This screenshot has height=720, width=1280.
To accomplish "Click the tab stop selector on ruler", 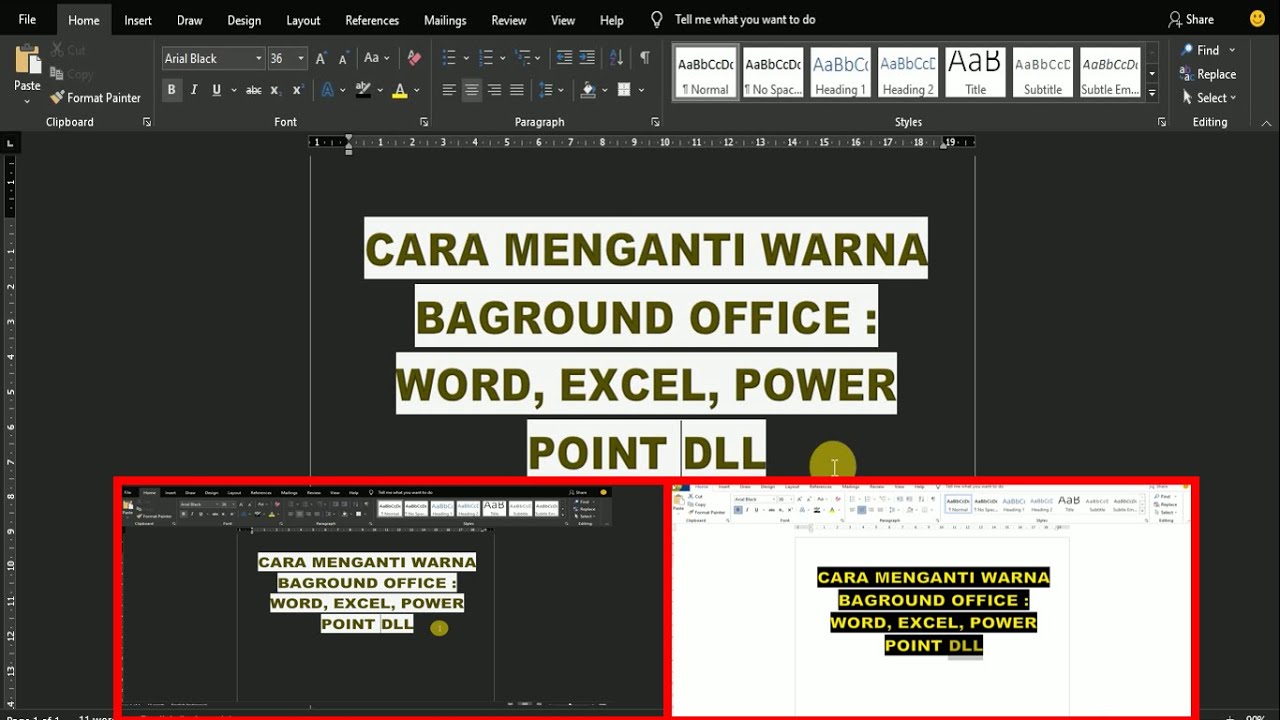I will [10, 143].
